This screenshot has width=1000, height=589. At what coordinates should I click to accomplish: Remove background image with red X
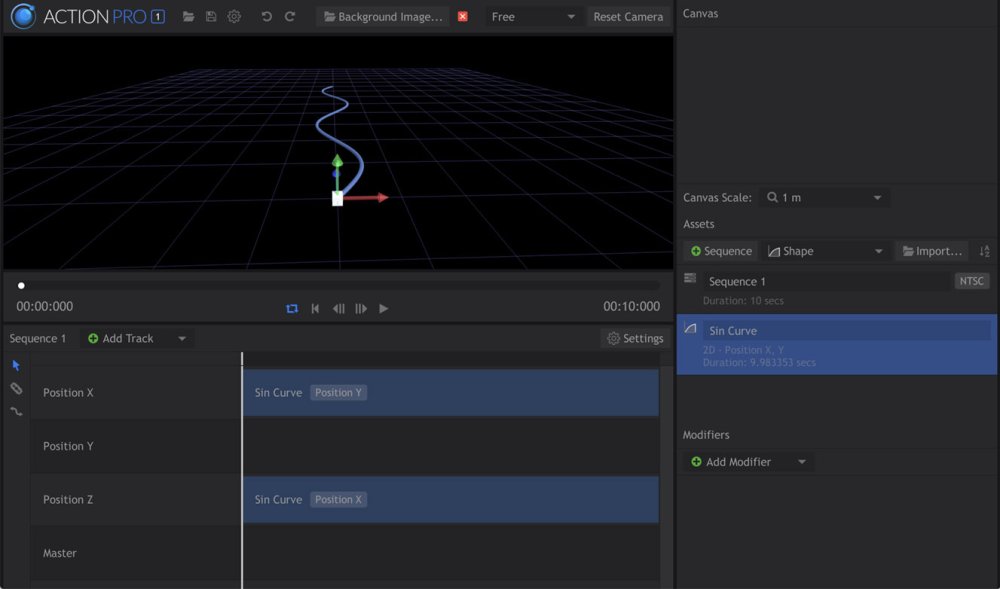coord(462,17)
